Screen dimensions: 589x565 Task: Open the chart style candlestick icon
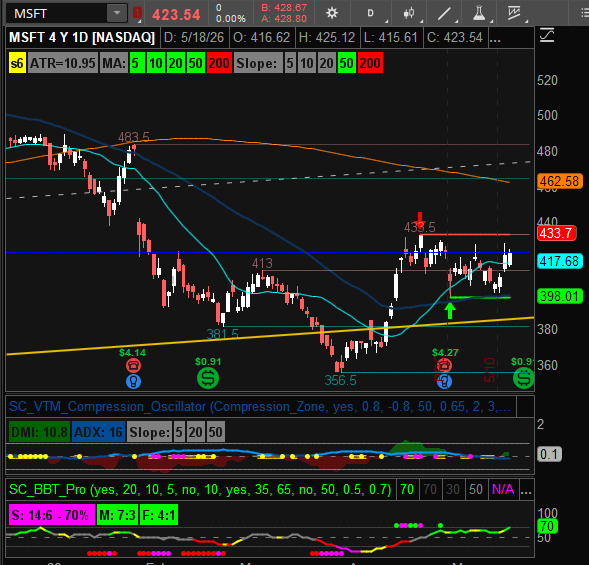pyautogui.click(x=409, y=14)
